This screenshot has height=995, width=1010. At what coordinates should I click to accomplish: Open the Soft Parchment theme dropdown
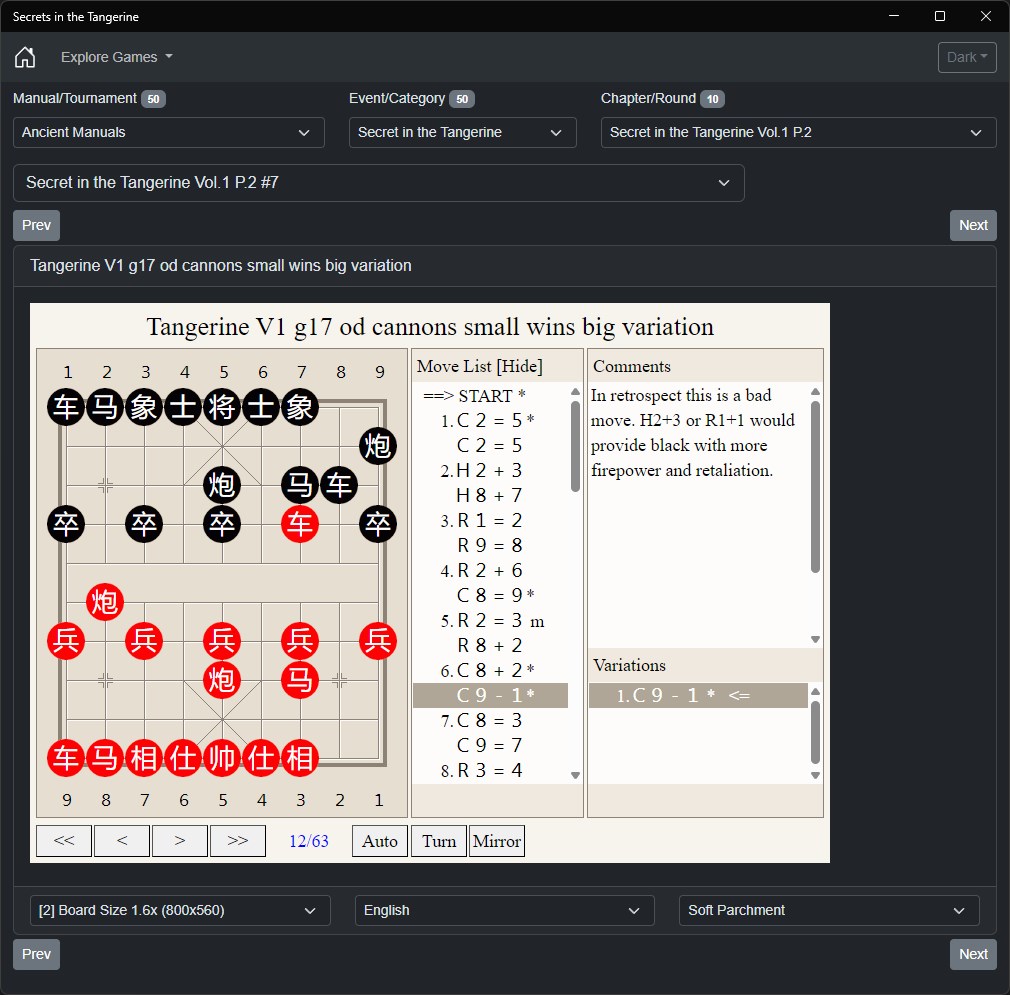click(829, 910)
